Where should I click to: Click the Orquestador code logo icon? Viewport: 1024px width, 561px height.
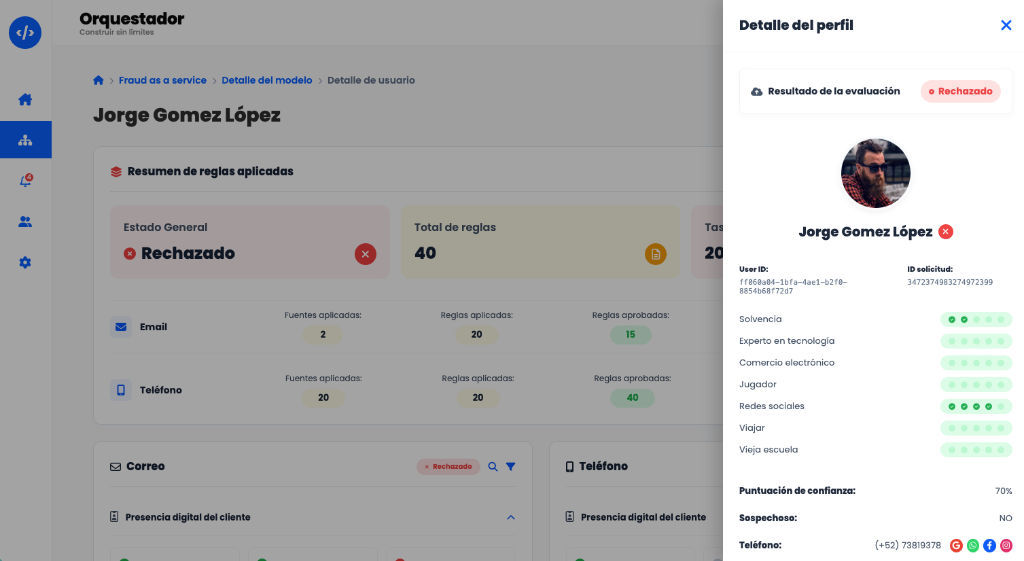point(25,32)
